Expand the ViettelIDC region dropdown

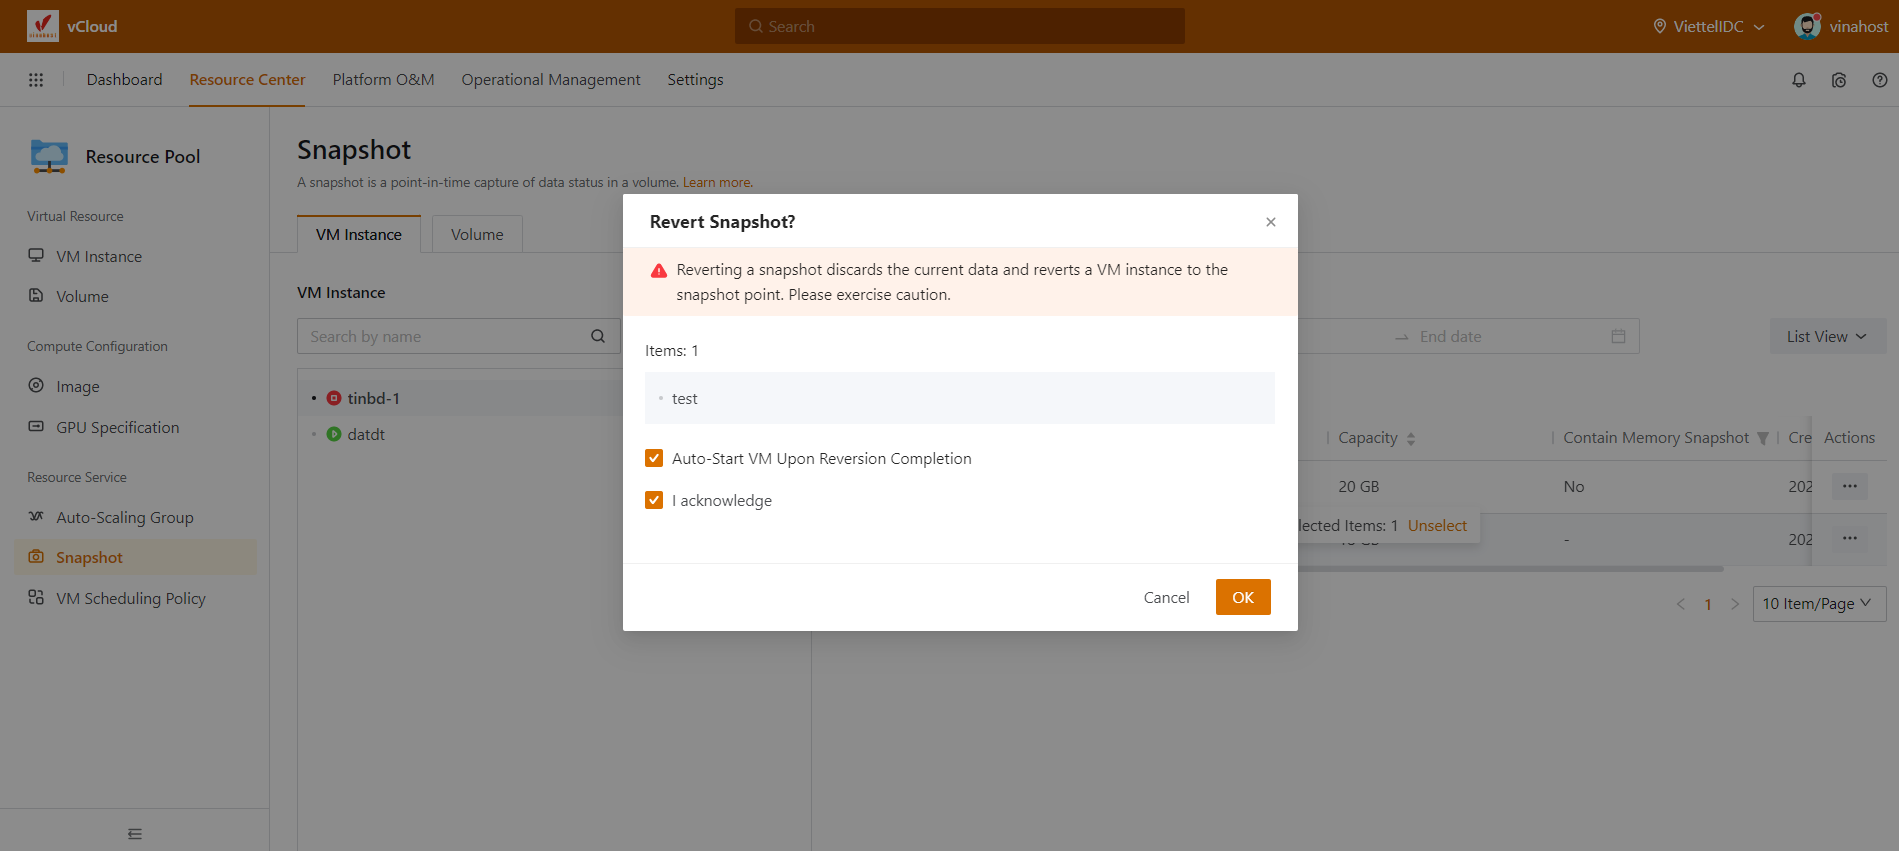pos(1709,26)
